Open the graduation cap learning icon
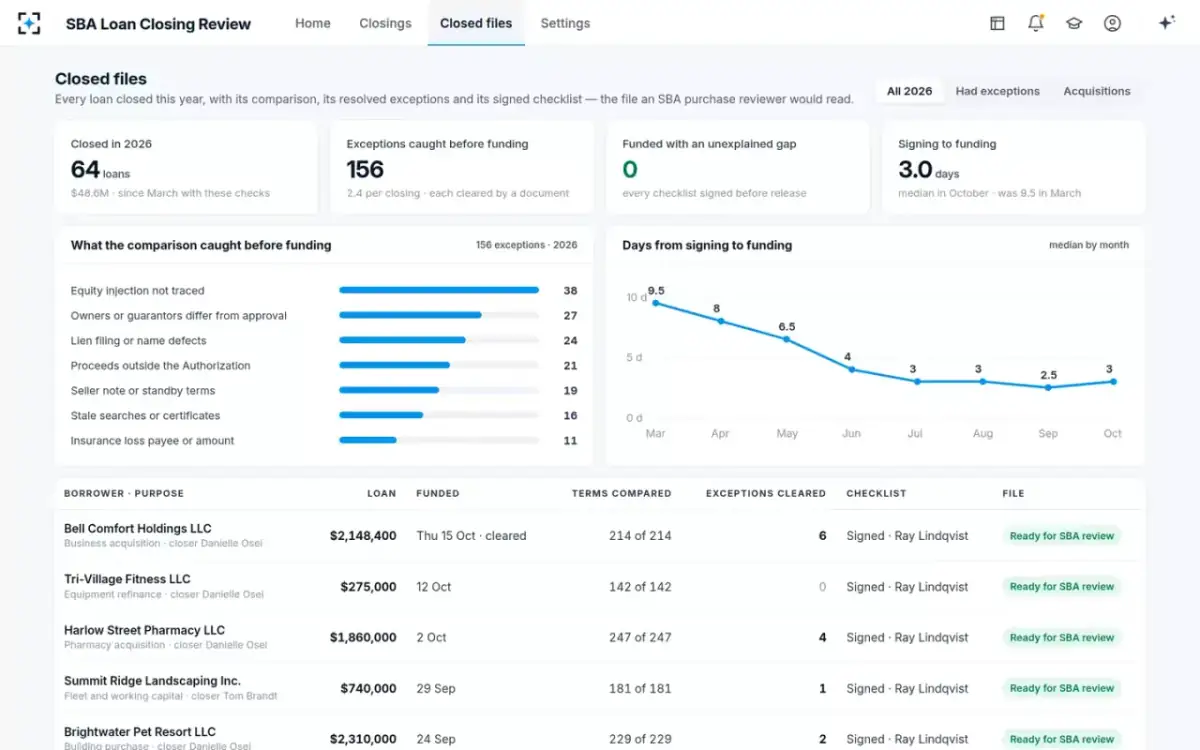Viewport: 1200px width, 750px height. pos(1074,23)
